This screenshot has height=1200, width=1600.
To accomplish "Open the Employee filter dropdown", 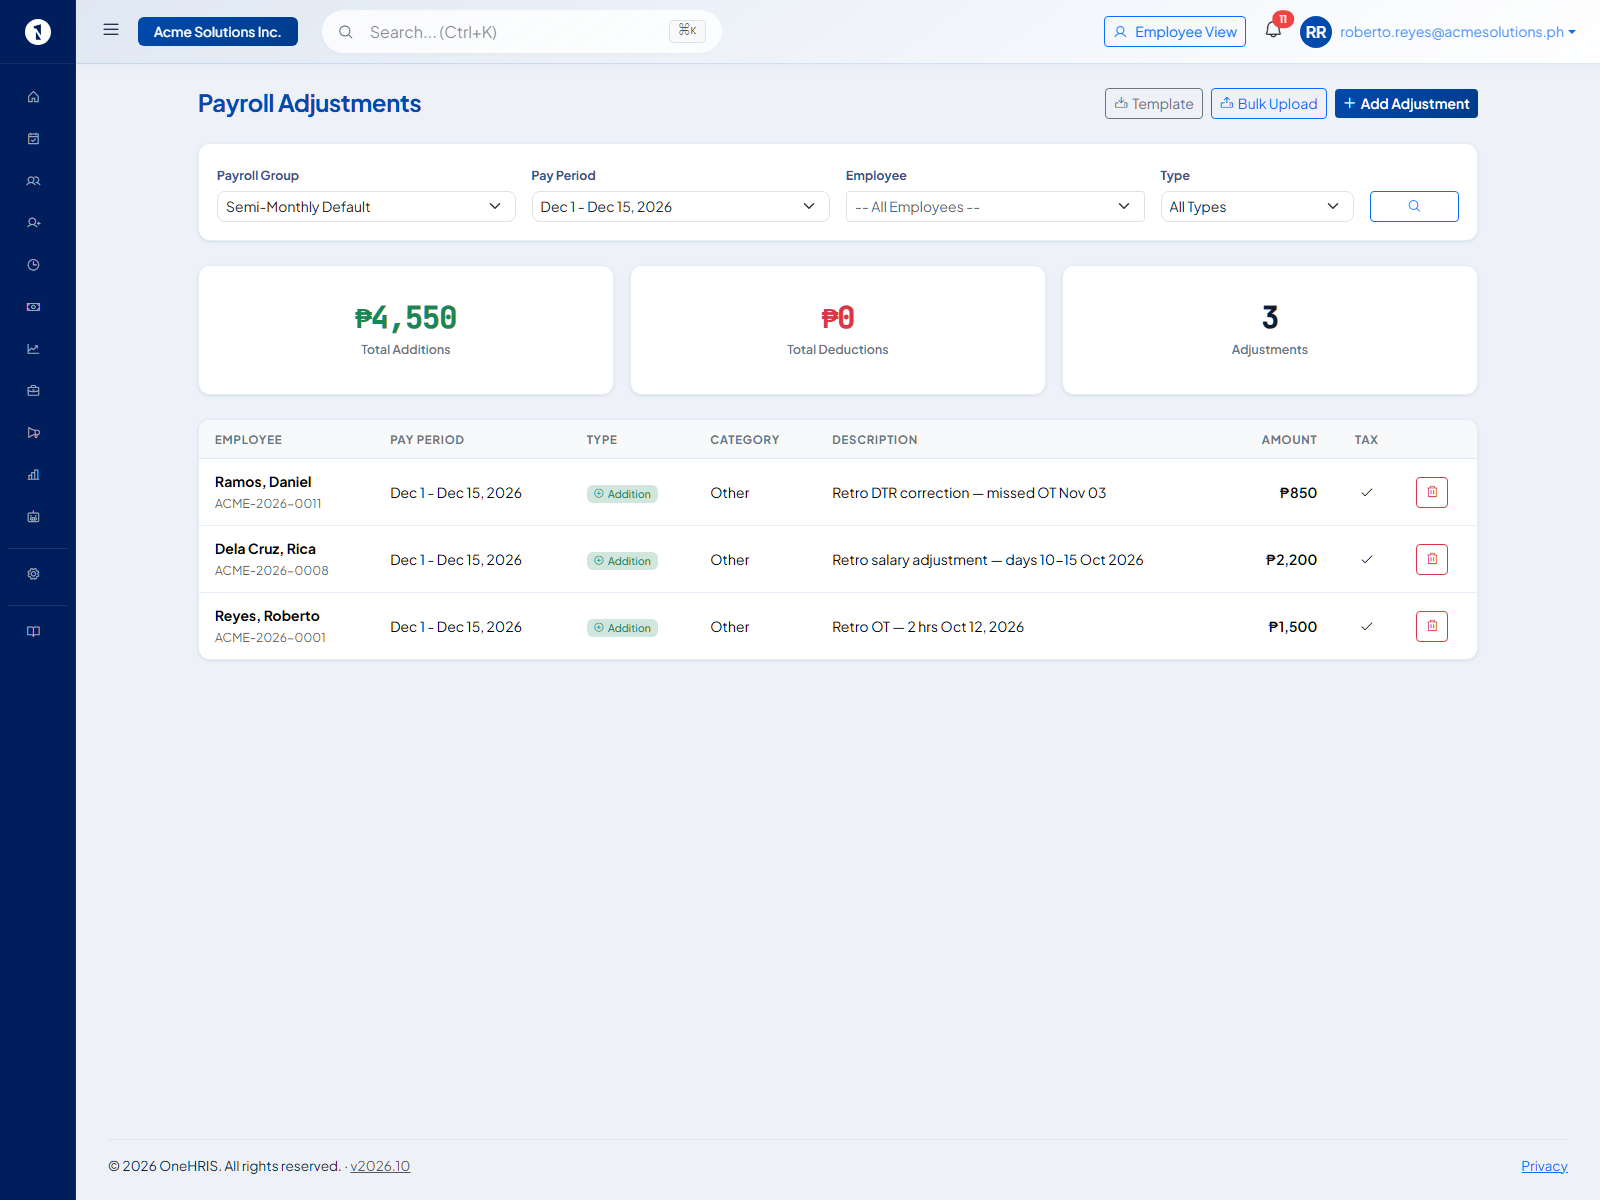I will click(x=995, y=206).
